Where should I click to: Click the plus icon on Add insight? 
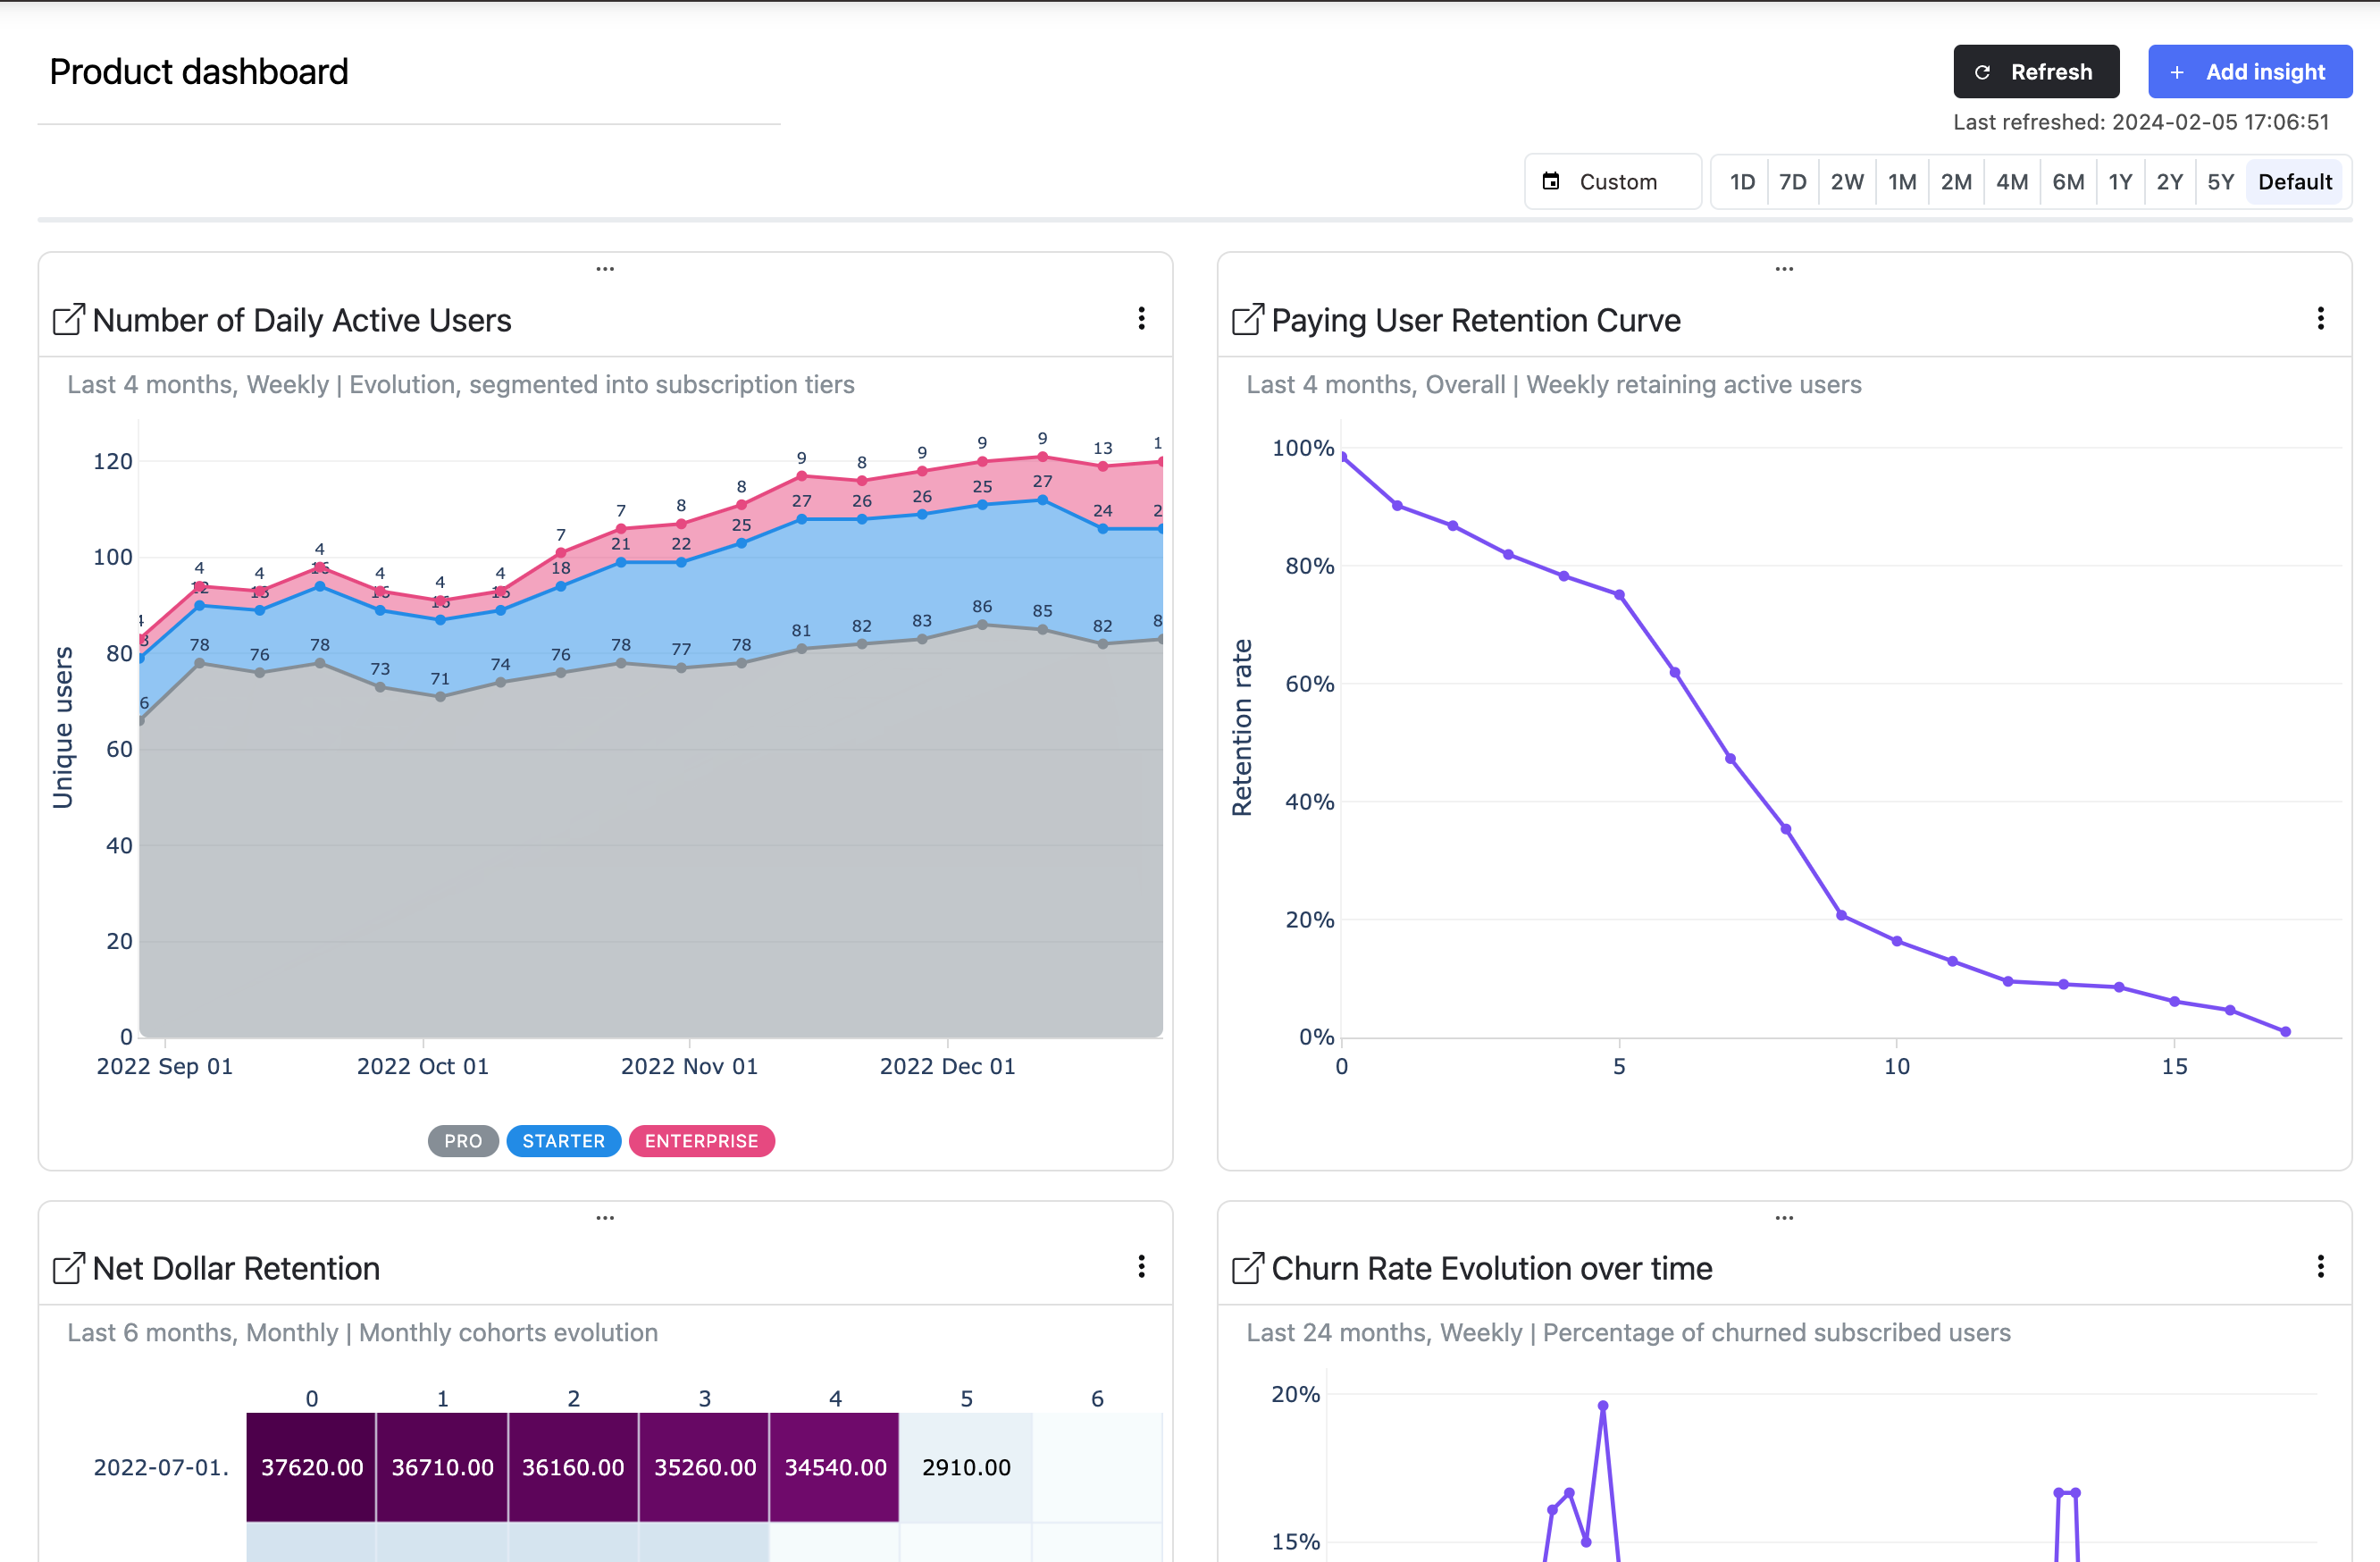click(x=2177, y=71)
